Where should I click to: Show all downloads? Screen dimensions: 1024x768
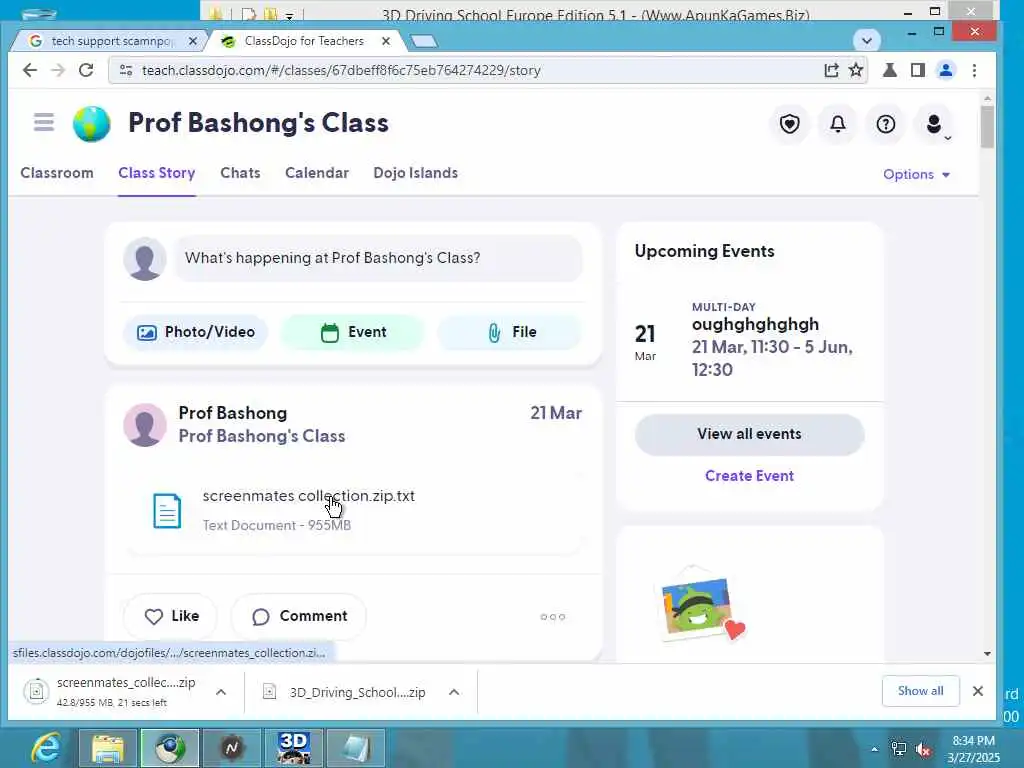920,691
